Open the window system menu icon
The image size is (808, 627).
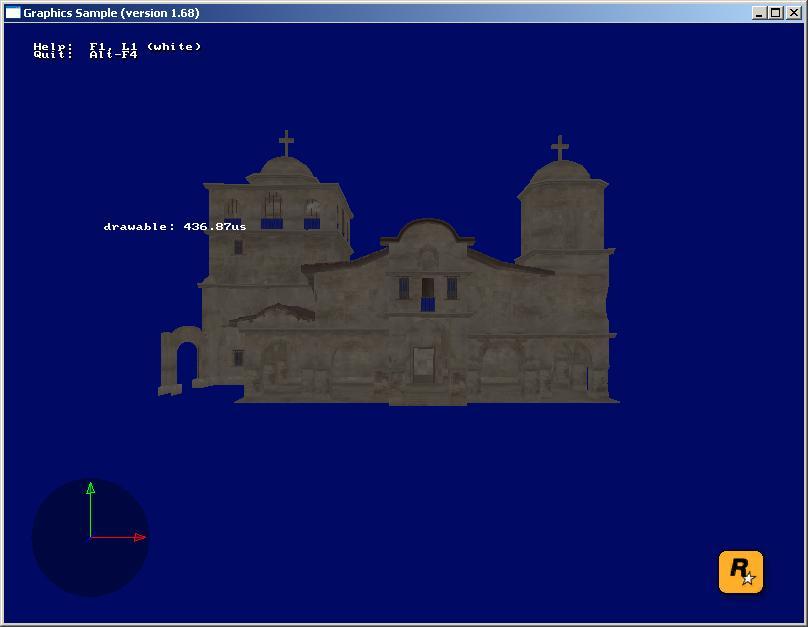coord(12,12)
